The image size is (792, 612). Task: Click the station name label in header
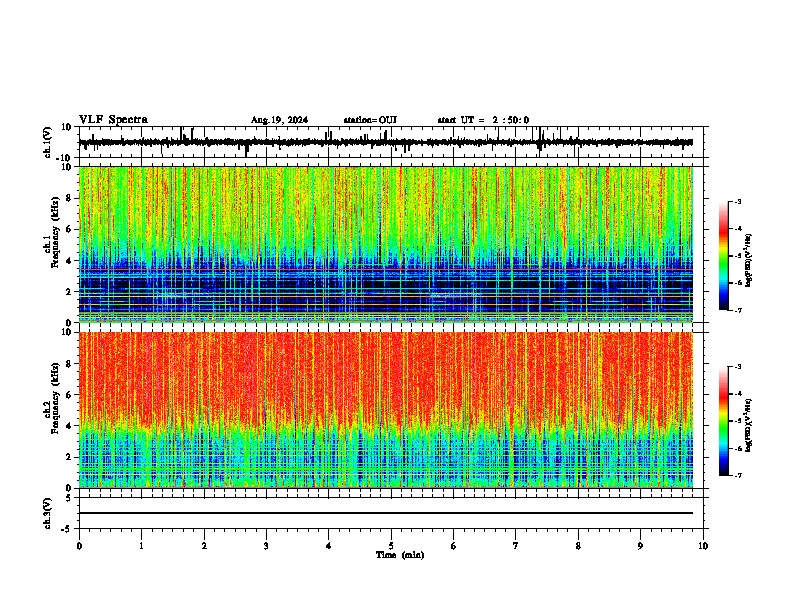[370, 120]
